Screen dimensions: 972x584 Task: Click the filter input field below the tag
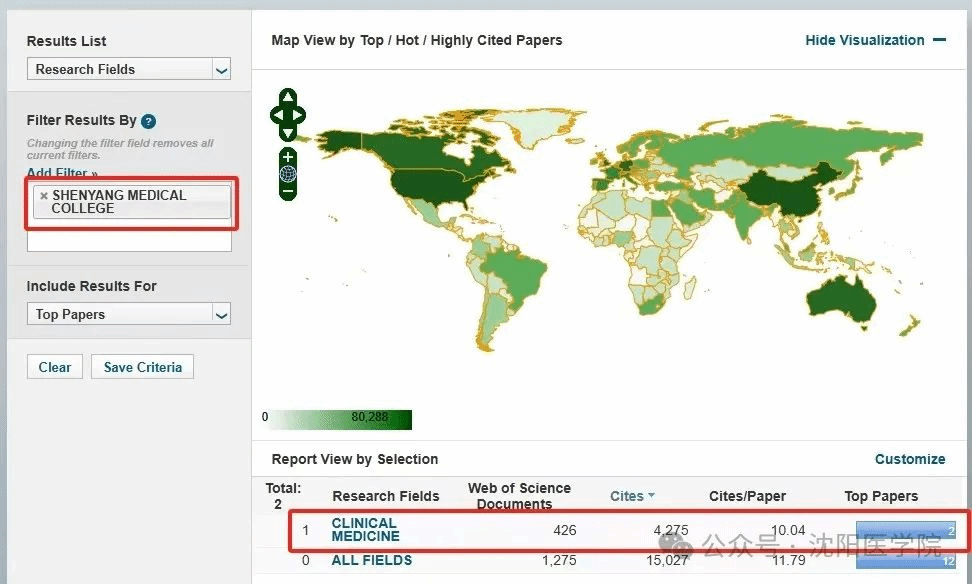click(x=129, y=241)
